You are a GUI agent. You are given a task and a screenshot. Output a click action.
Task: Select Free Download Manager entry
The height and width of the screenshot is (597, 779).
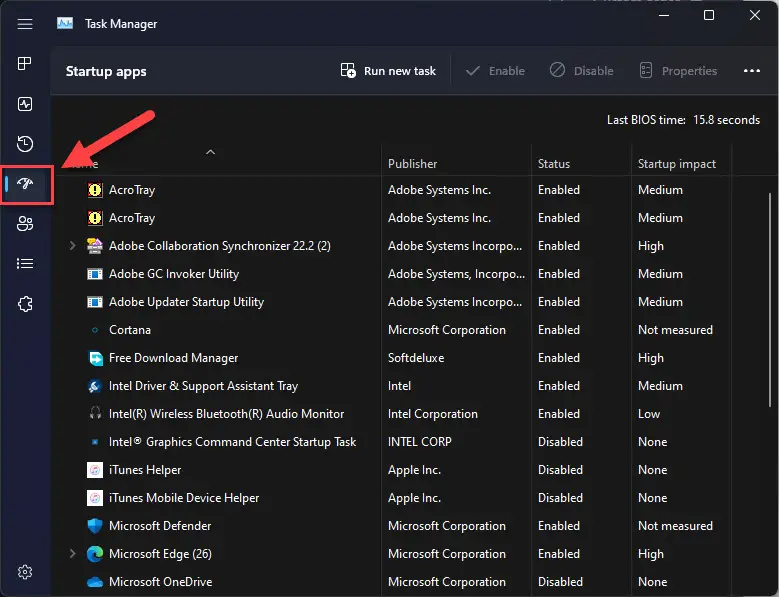coord(173,358)
